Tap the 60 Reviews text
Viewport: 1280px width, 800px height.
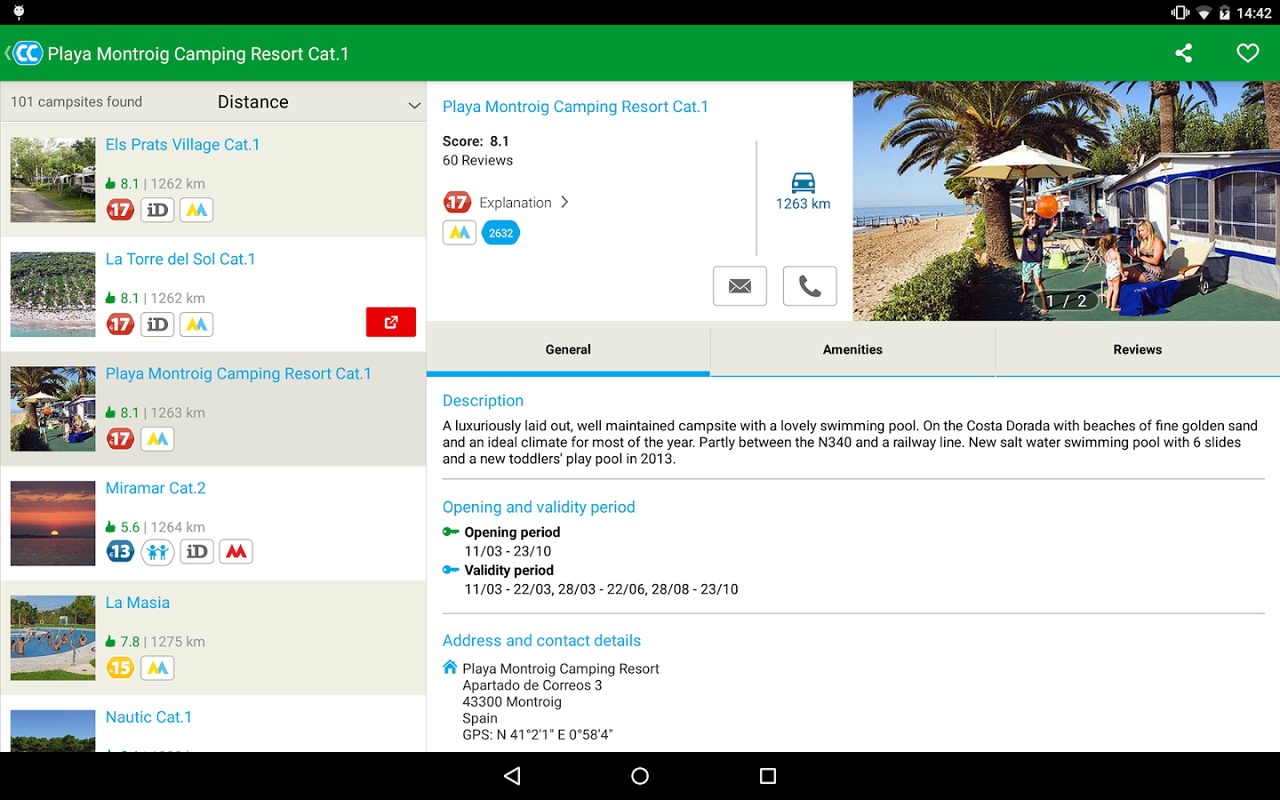tap(478, 160)
